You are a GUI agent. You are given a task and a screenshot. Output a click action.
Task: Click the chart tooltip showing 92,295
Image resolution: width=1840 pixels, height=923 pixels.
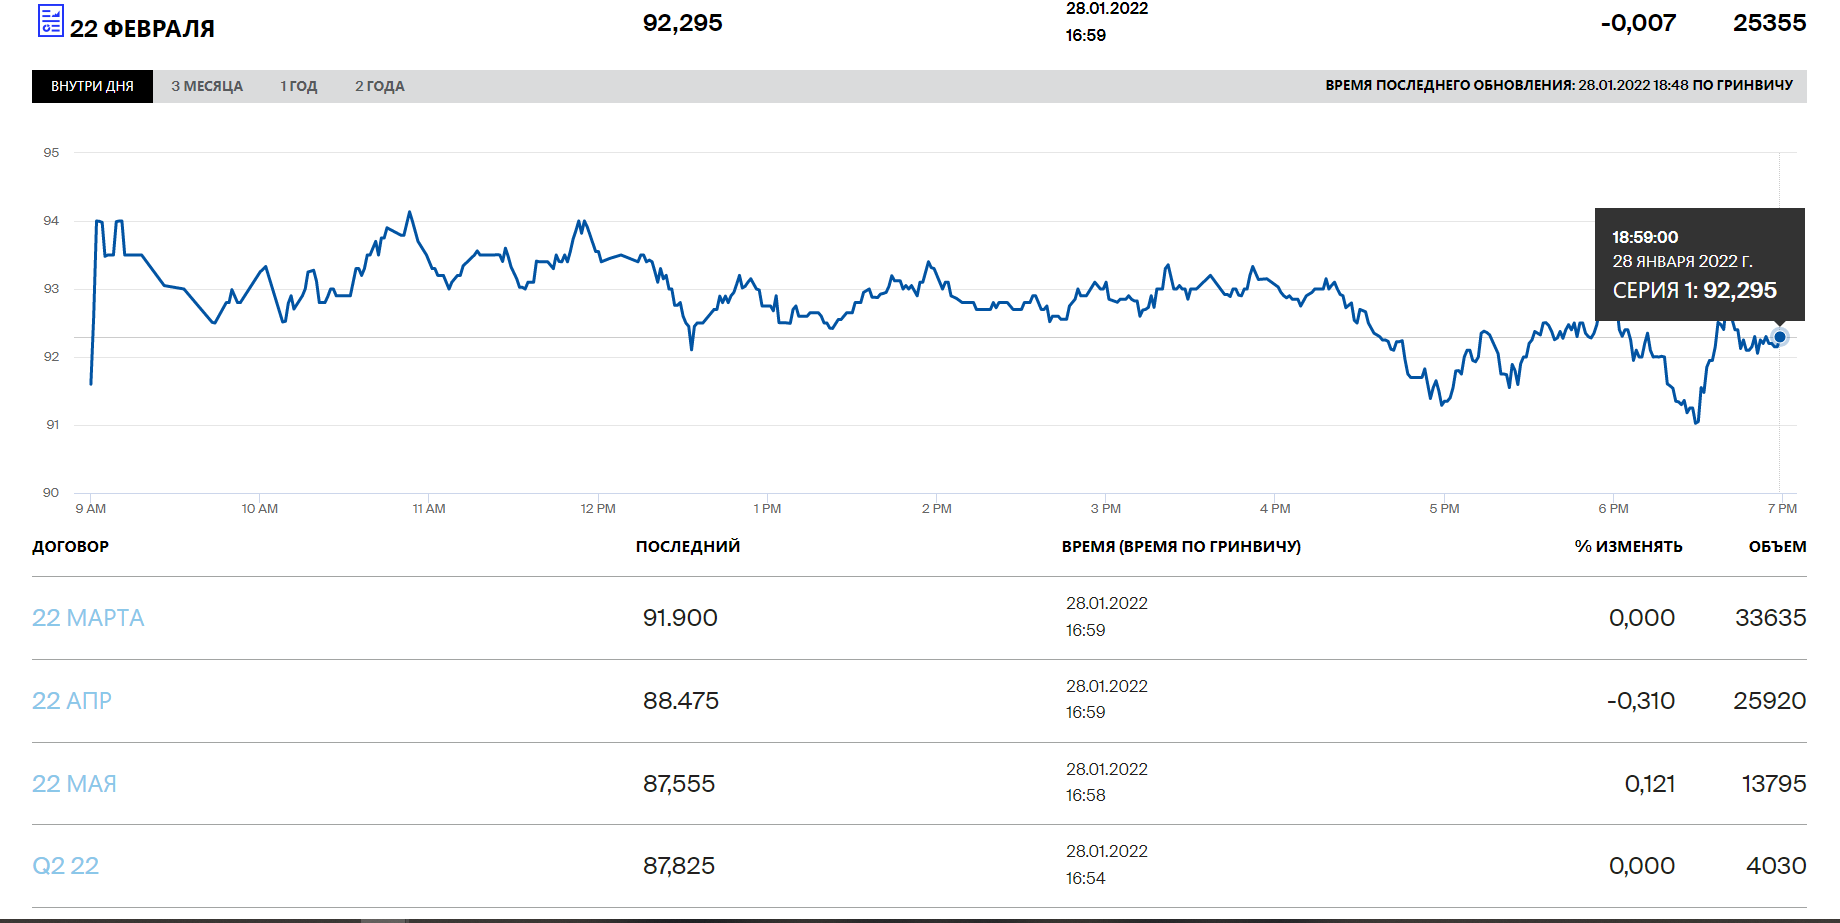coord(1699,264)
